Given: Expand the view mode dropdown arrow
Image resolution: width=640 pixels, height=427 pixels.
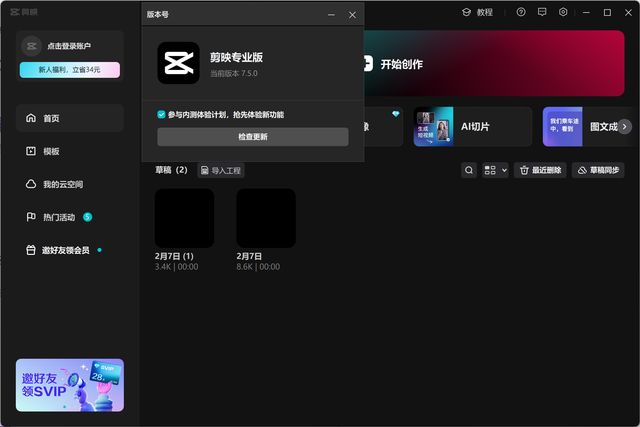Looking at the screenshot, I should tap(504, 170).
